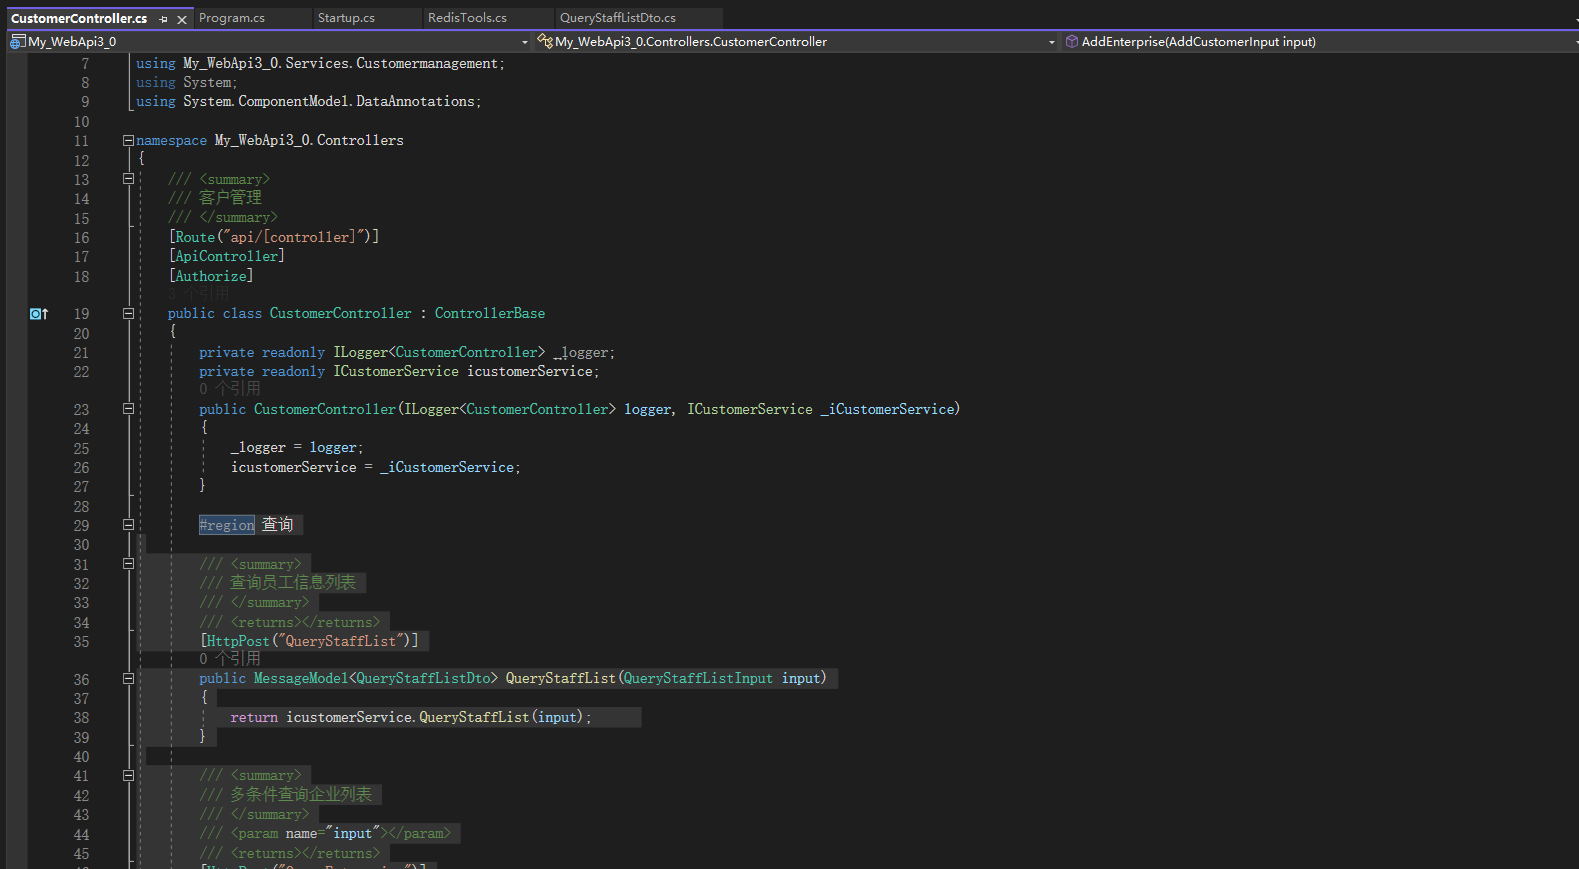Collapse the #region 查询 block on line 29
1579x869 pixels.
(128, 525)
